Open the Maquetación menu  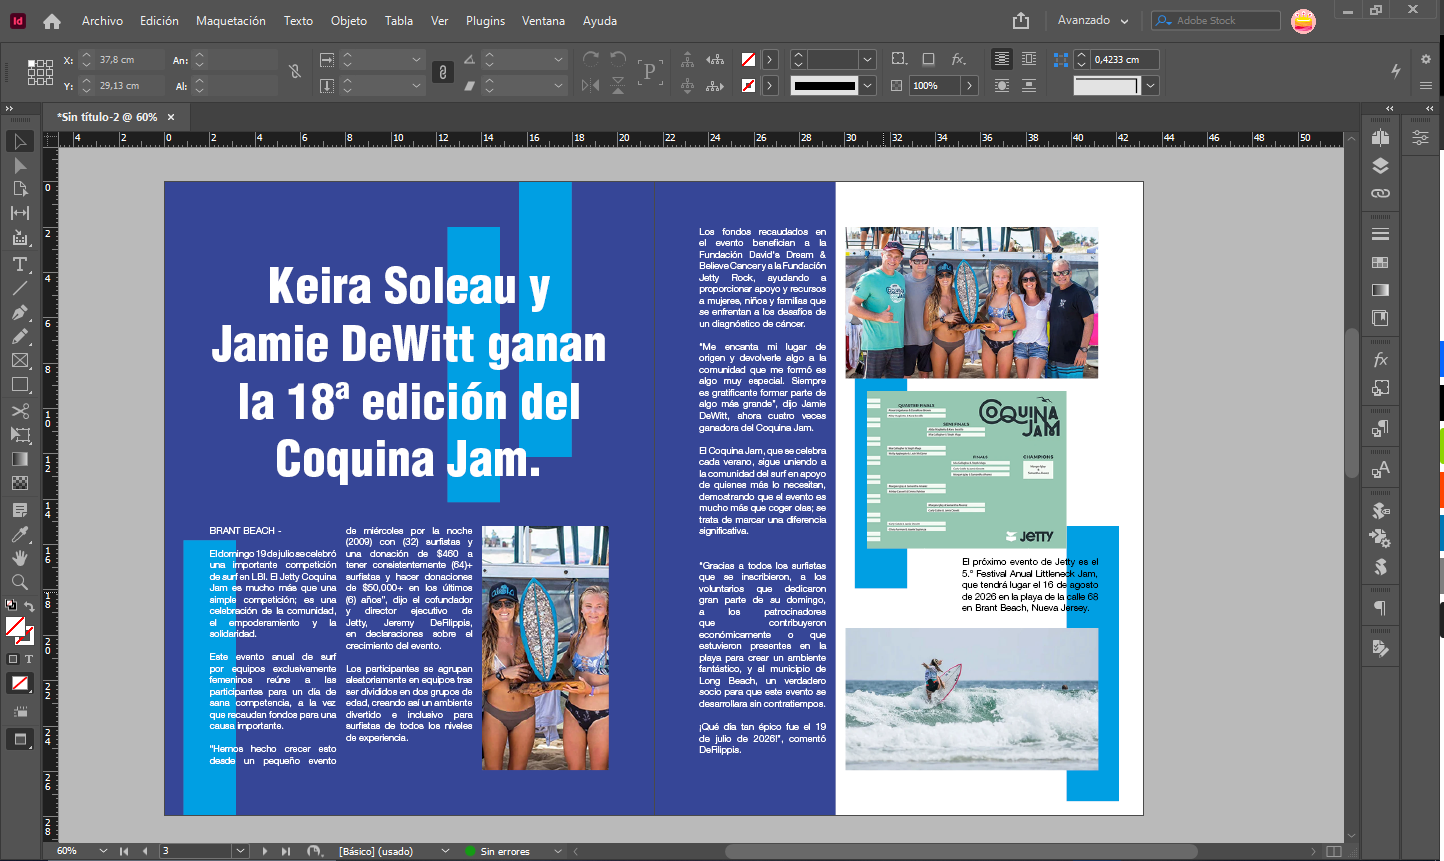coord(231,21)
